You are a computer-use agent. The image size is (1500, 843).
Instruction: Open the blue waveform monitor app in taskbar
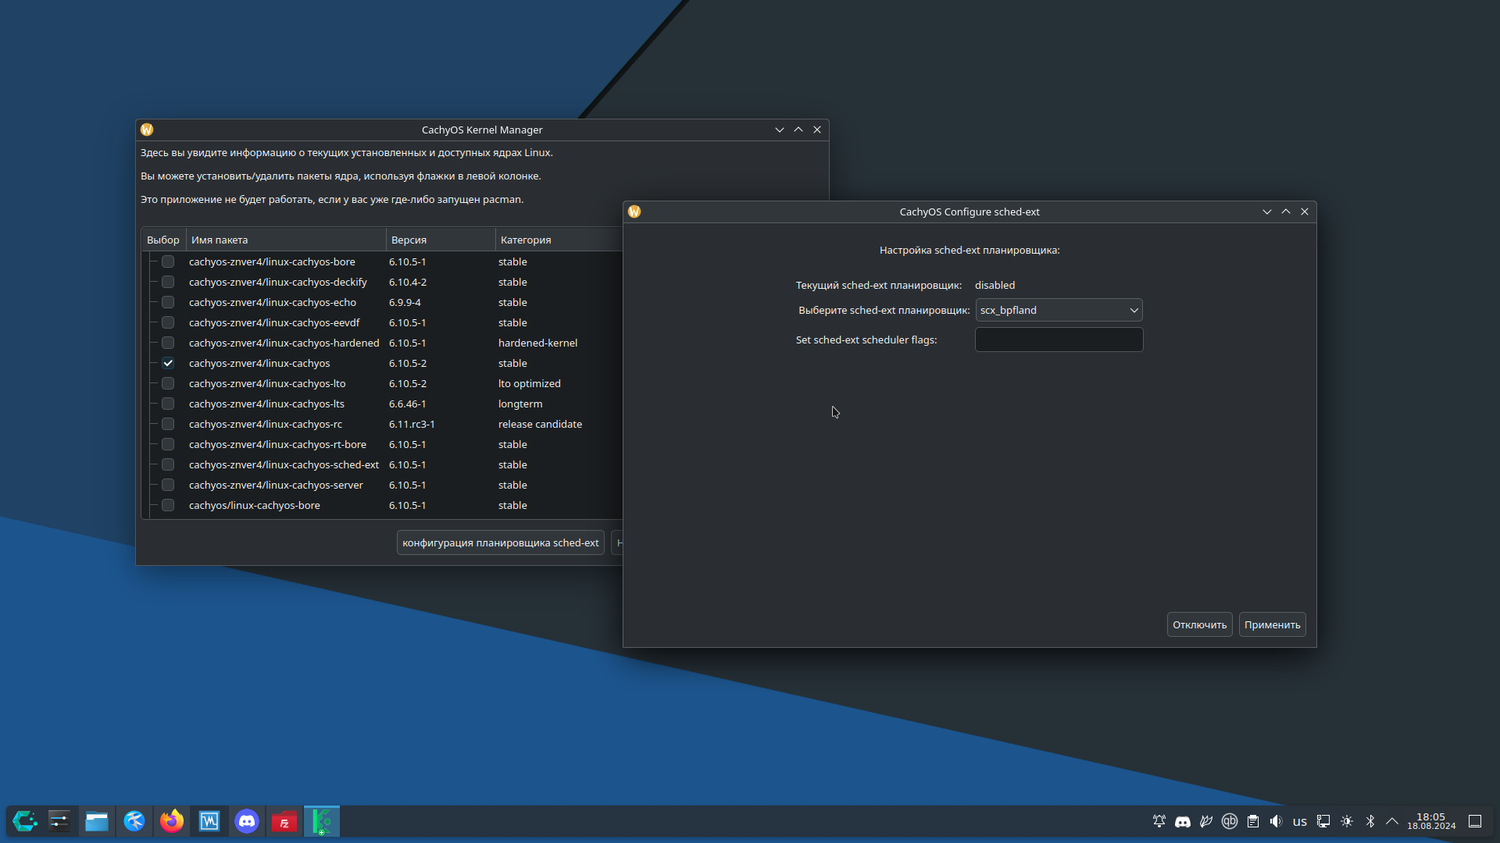[x=209, y=821]
